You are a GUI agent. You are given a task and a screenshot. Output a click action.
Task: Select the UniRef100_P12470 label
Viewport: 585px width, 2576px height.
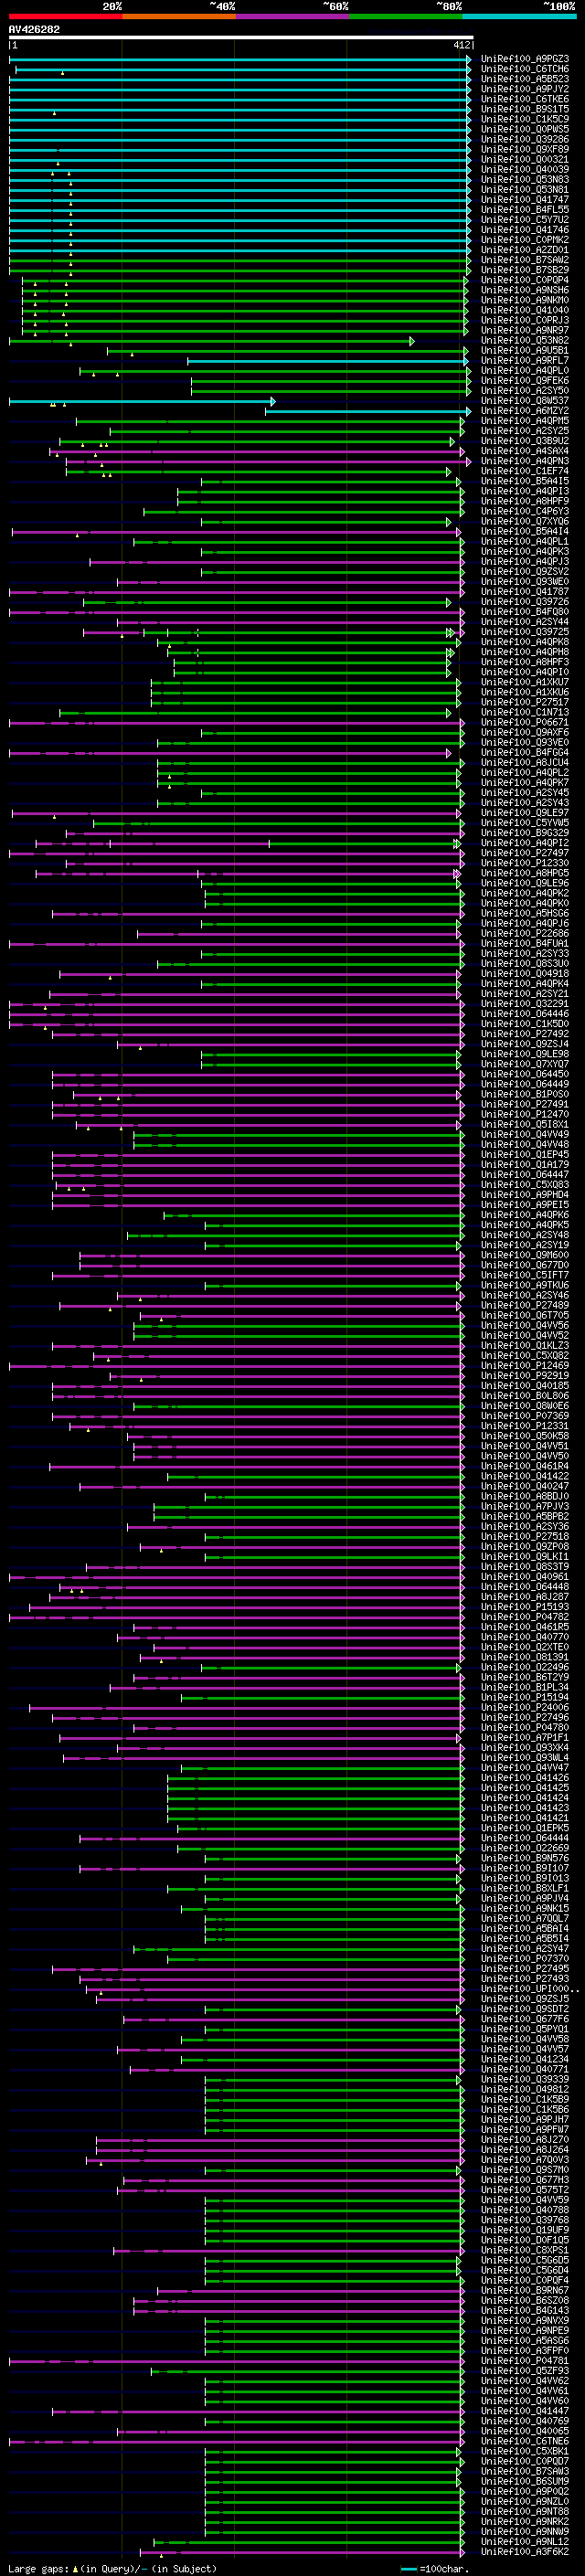pos(524,1114)
